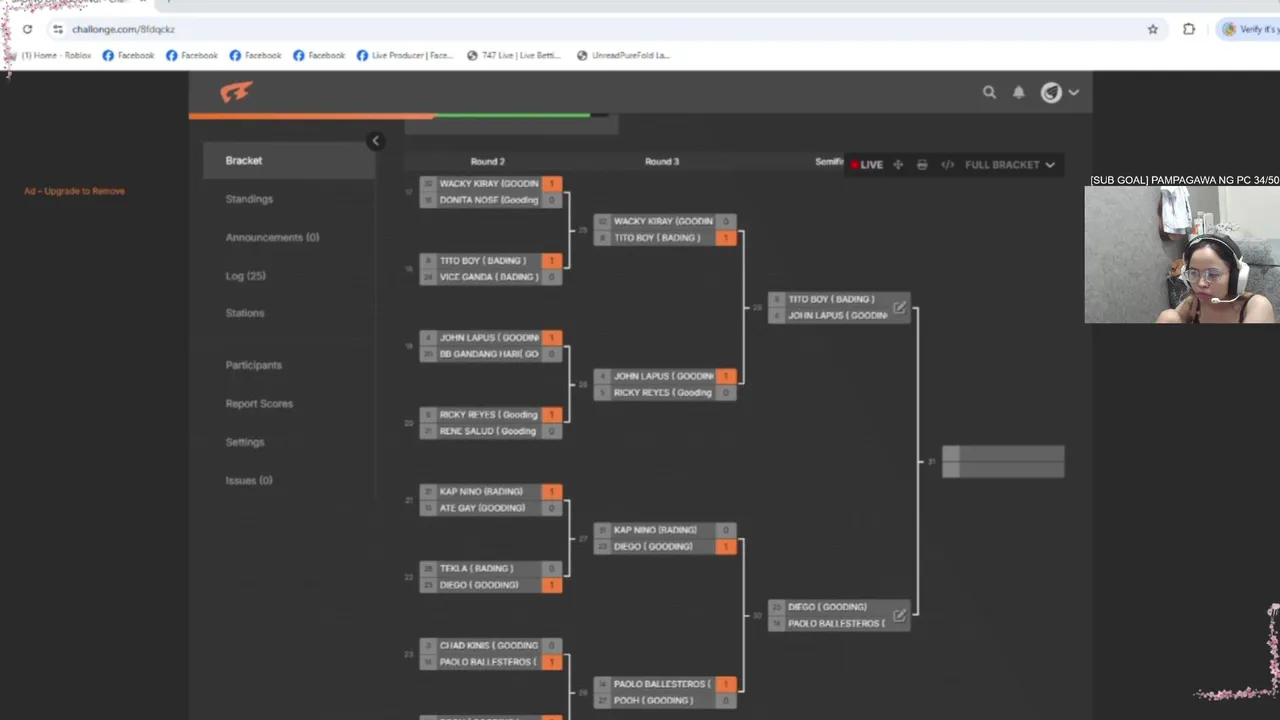This screenshot has width=1280, height=720.
Task: Click the Round 2 column header
Action: point(488,161)
